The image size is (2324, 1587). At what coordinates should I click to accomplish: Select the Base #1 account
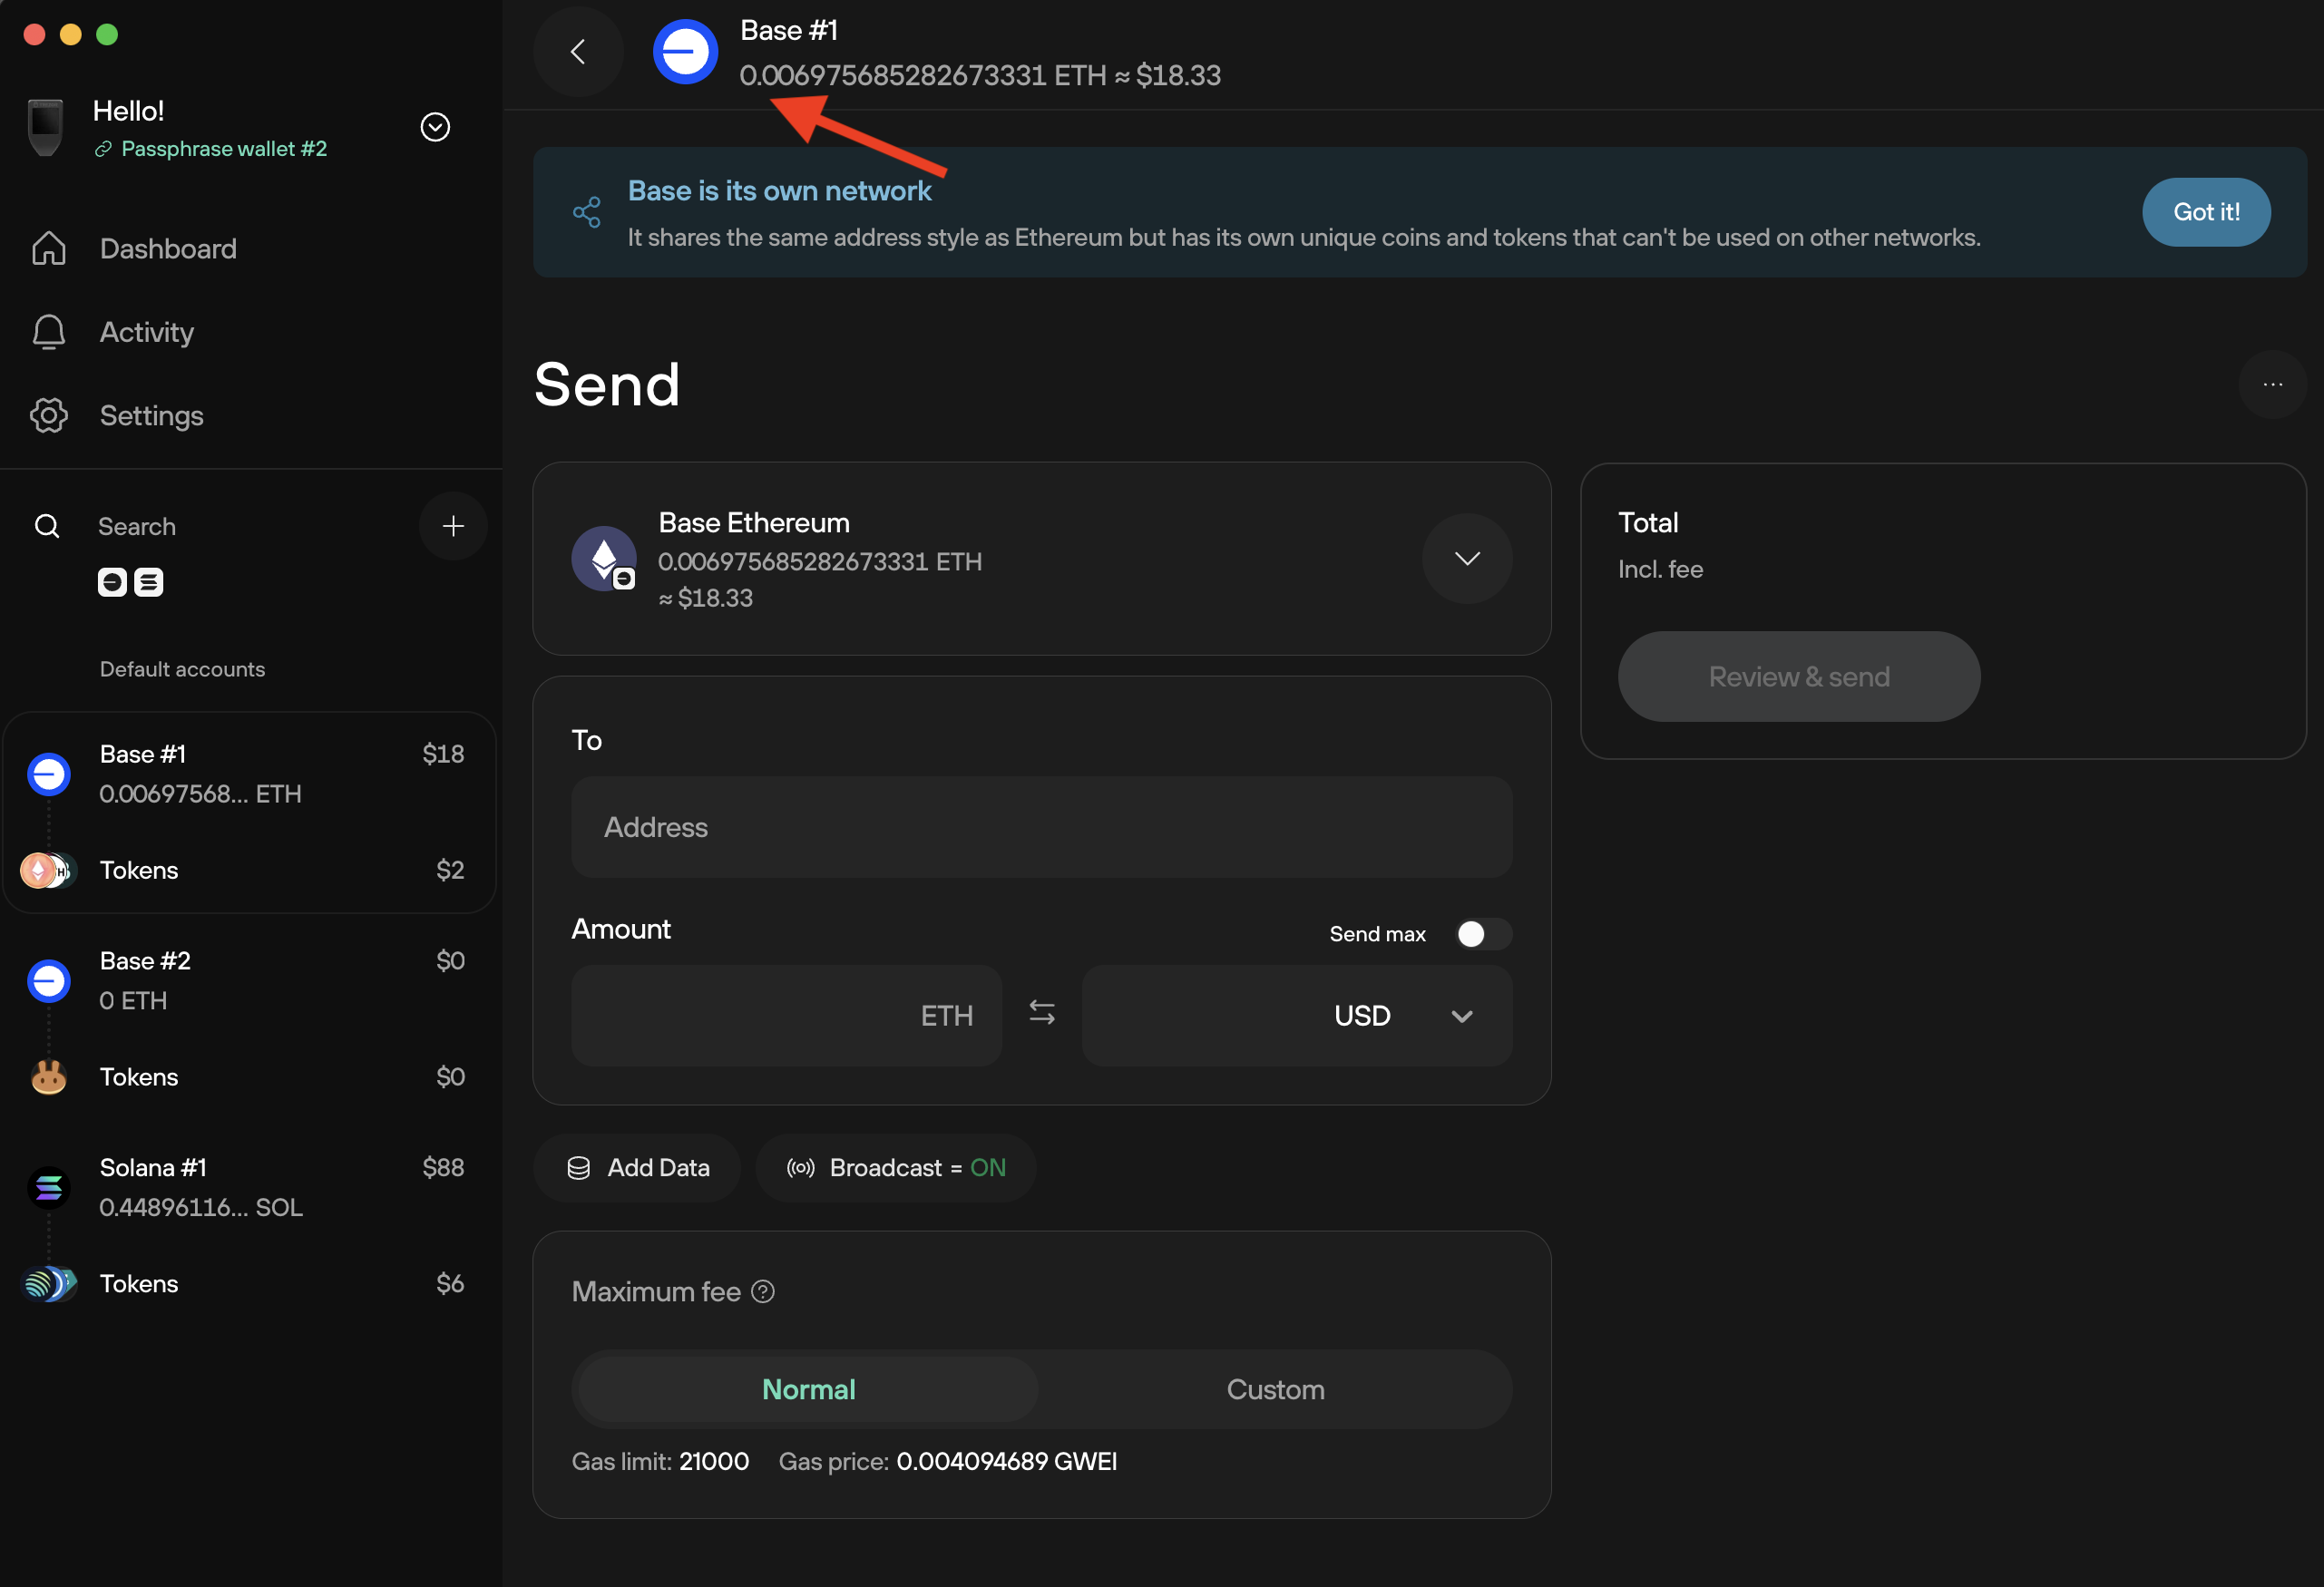(250, 774)
